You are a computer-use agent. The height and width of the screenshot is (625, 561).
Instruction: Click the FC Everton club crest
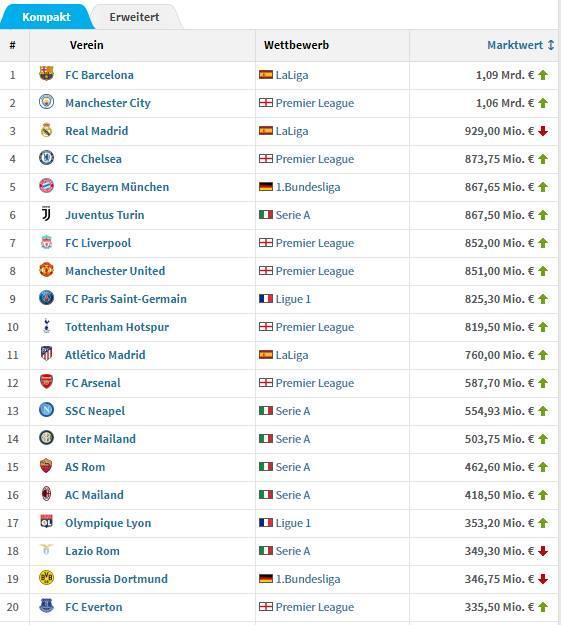tap(46, 606)
